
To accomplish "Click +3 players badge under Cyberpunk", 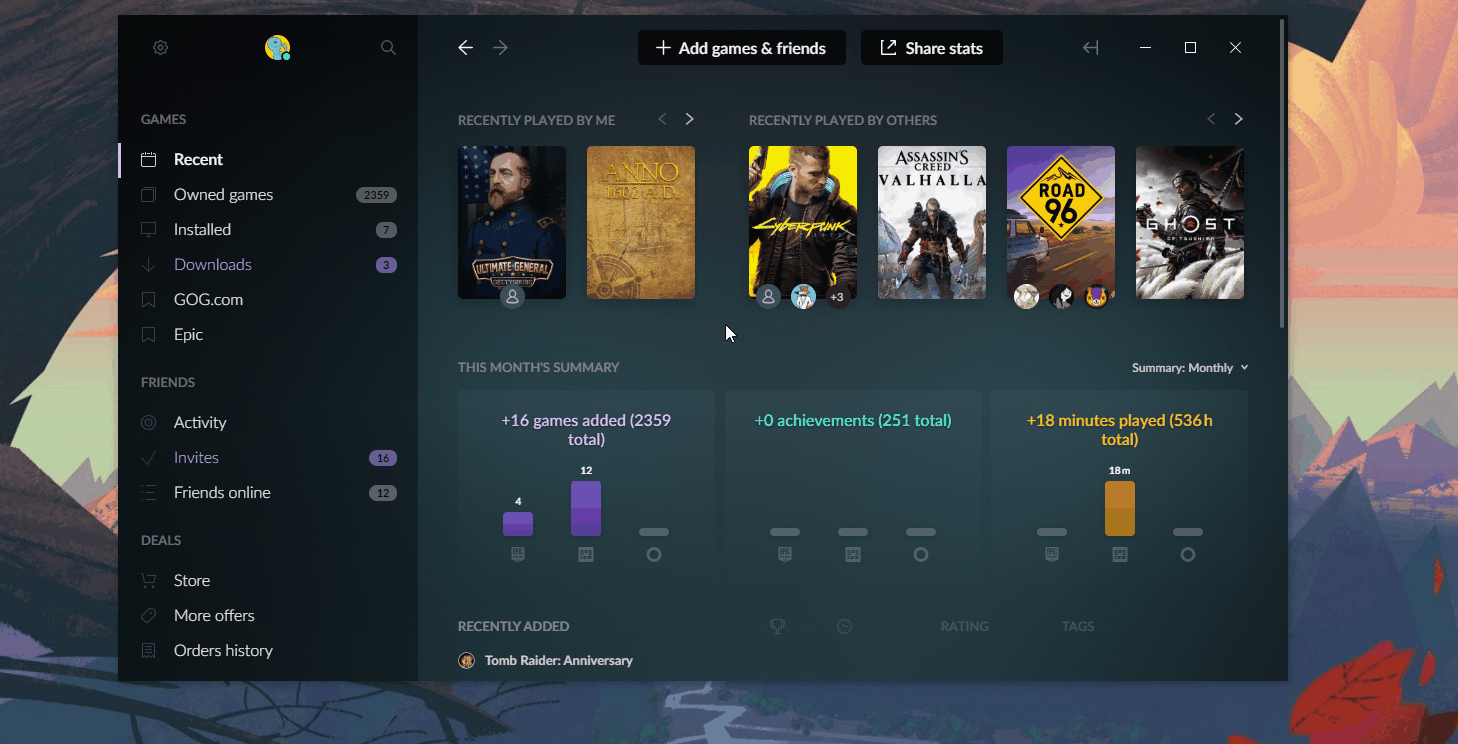I will pos(837,297).
